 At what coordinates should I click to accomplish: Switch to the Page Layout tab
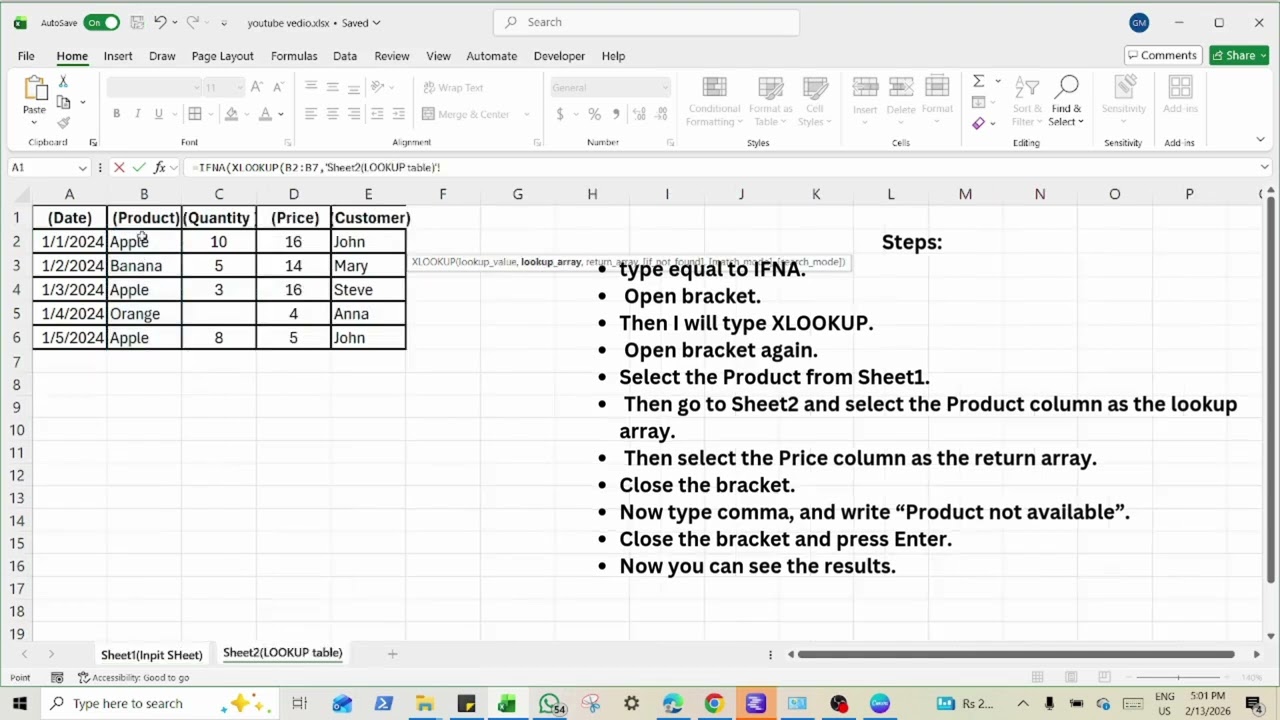tap(222, 56)
